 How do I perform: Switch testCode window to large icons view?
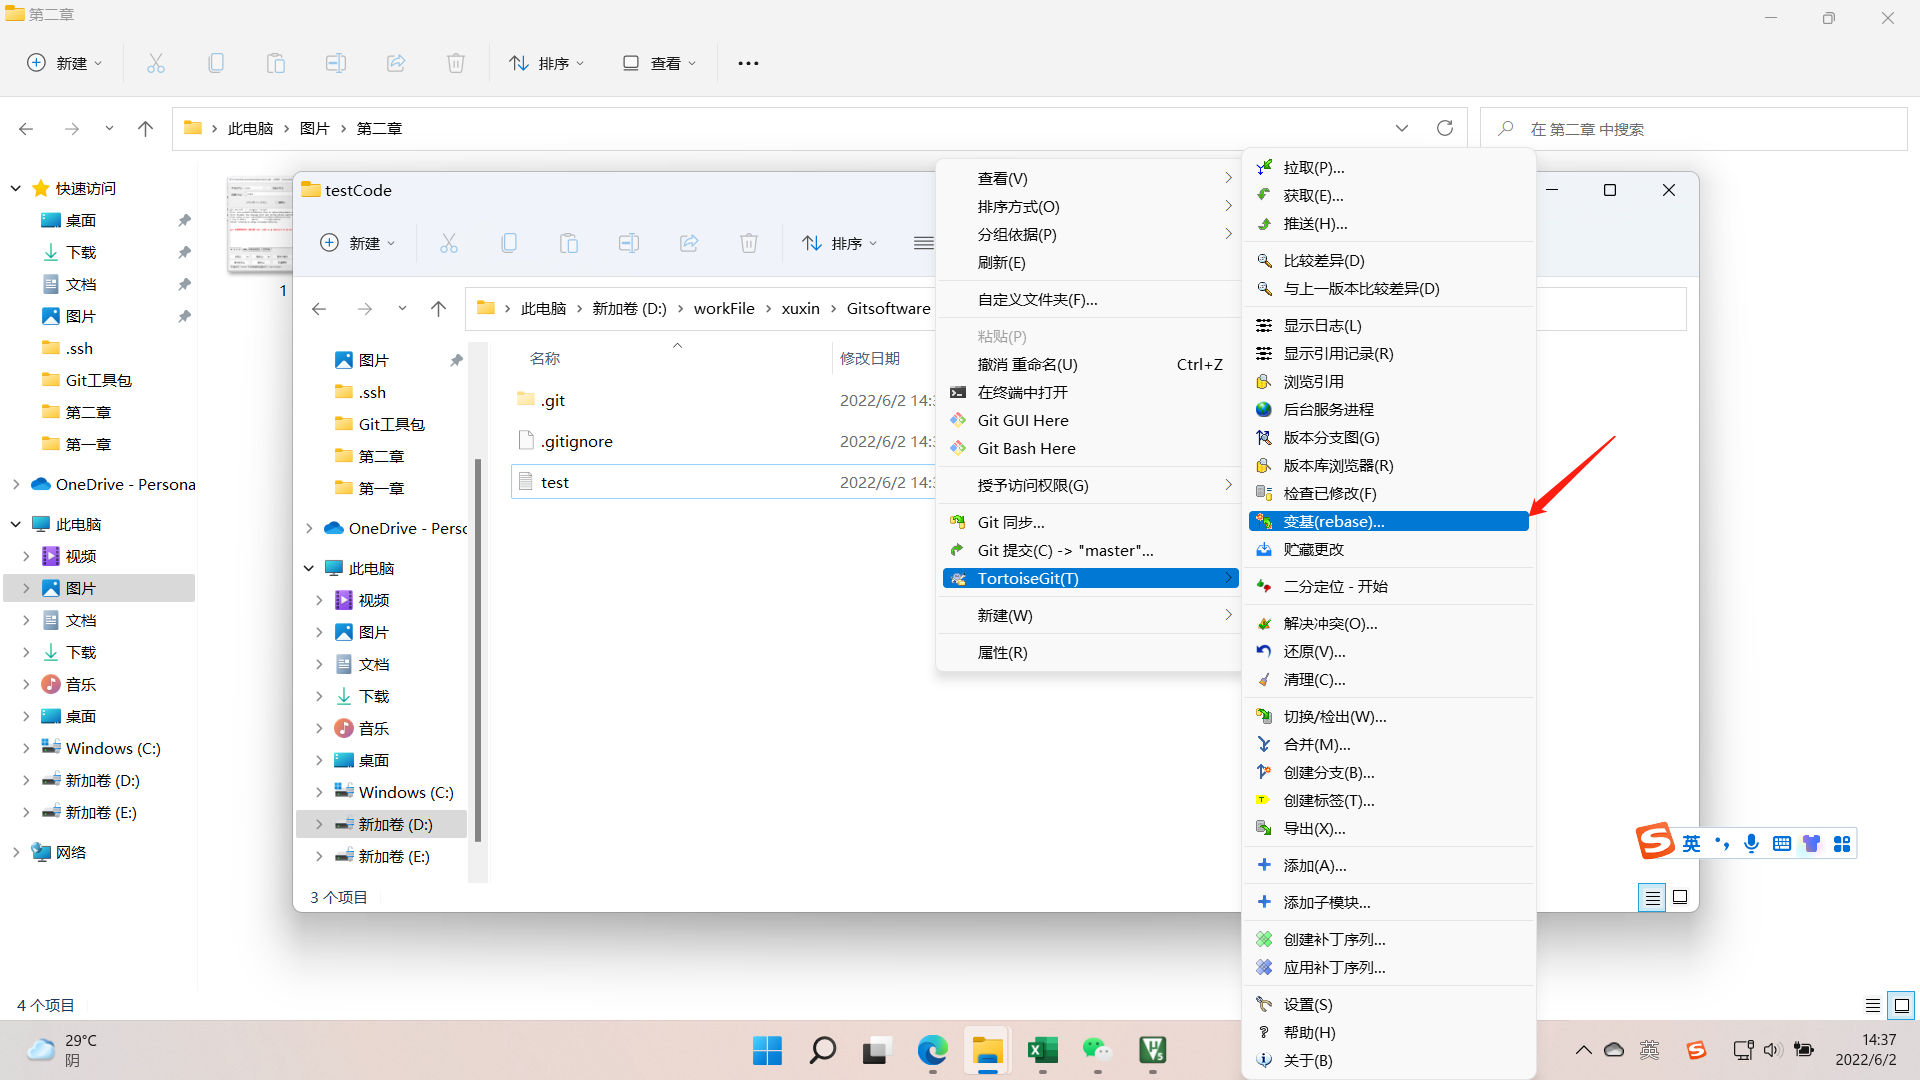point(1680,897)
